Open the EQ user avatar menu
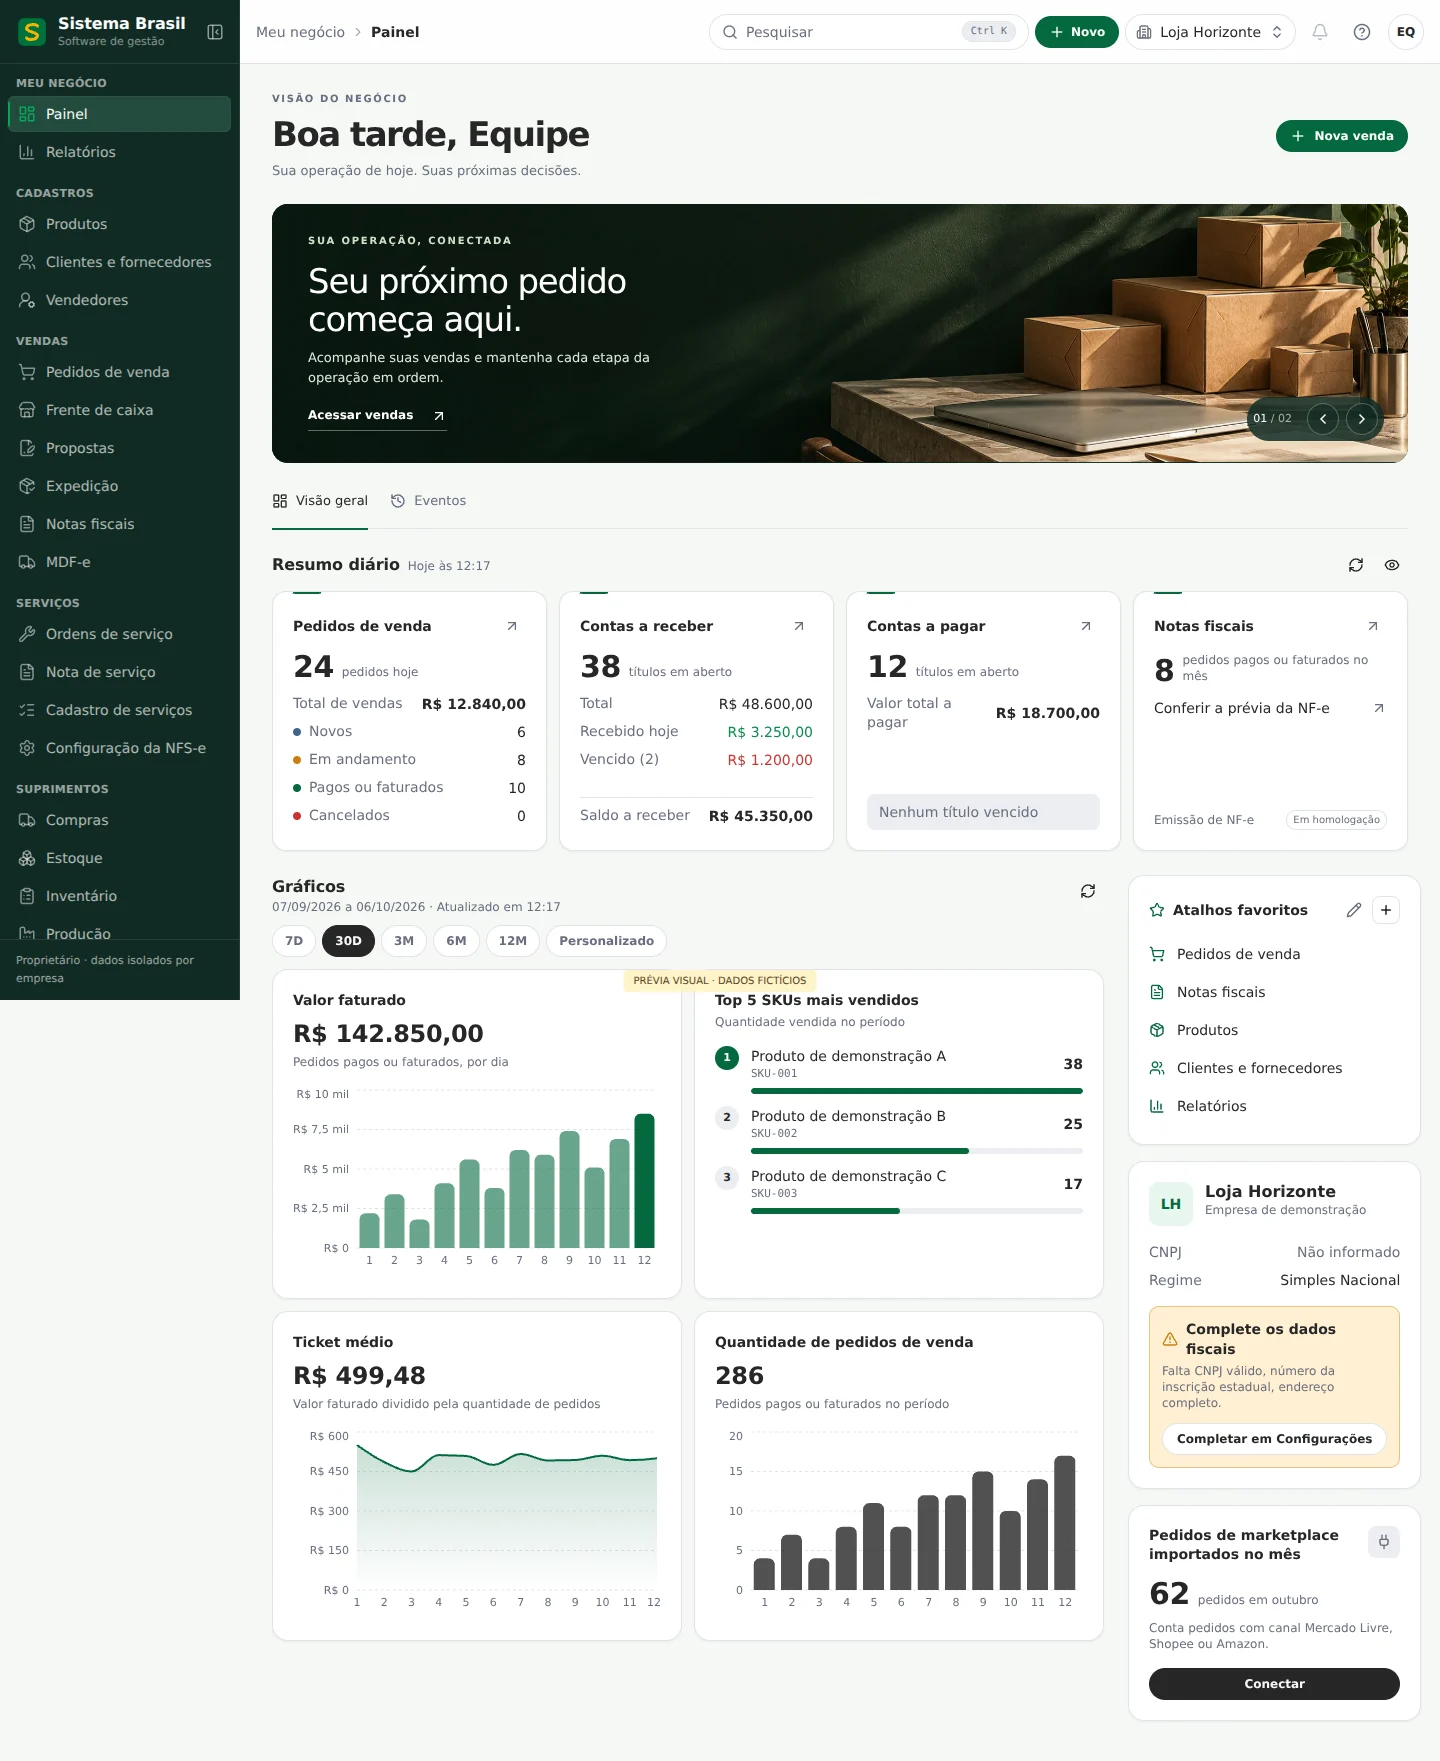This screenshot has width=1440, height=1761. [1406, 32]
